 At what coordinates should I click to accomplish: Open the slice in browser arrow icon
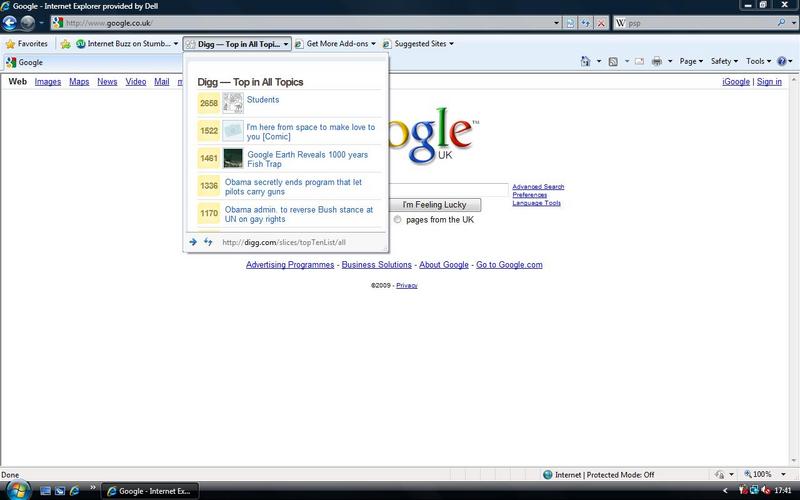pos(193,242)
